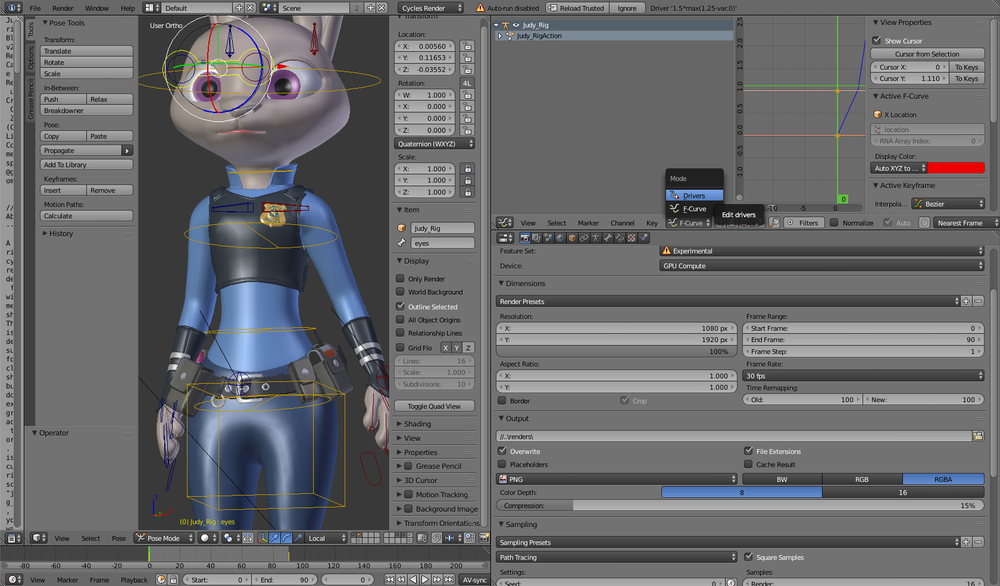1000x586 pixels.
Task: Expand Judy_RigAction in channel list
Action: coord(501,36)
